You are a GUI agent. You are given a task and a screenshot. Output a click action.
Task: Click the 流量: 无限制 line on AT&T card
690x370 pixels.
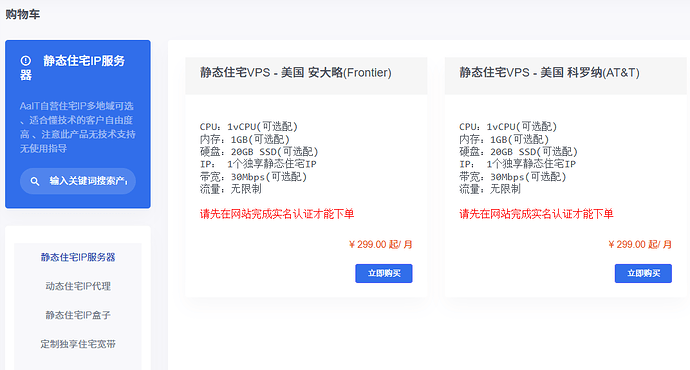click(490, 189)
